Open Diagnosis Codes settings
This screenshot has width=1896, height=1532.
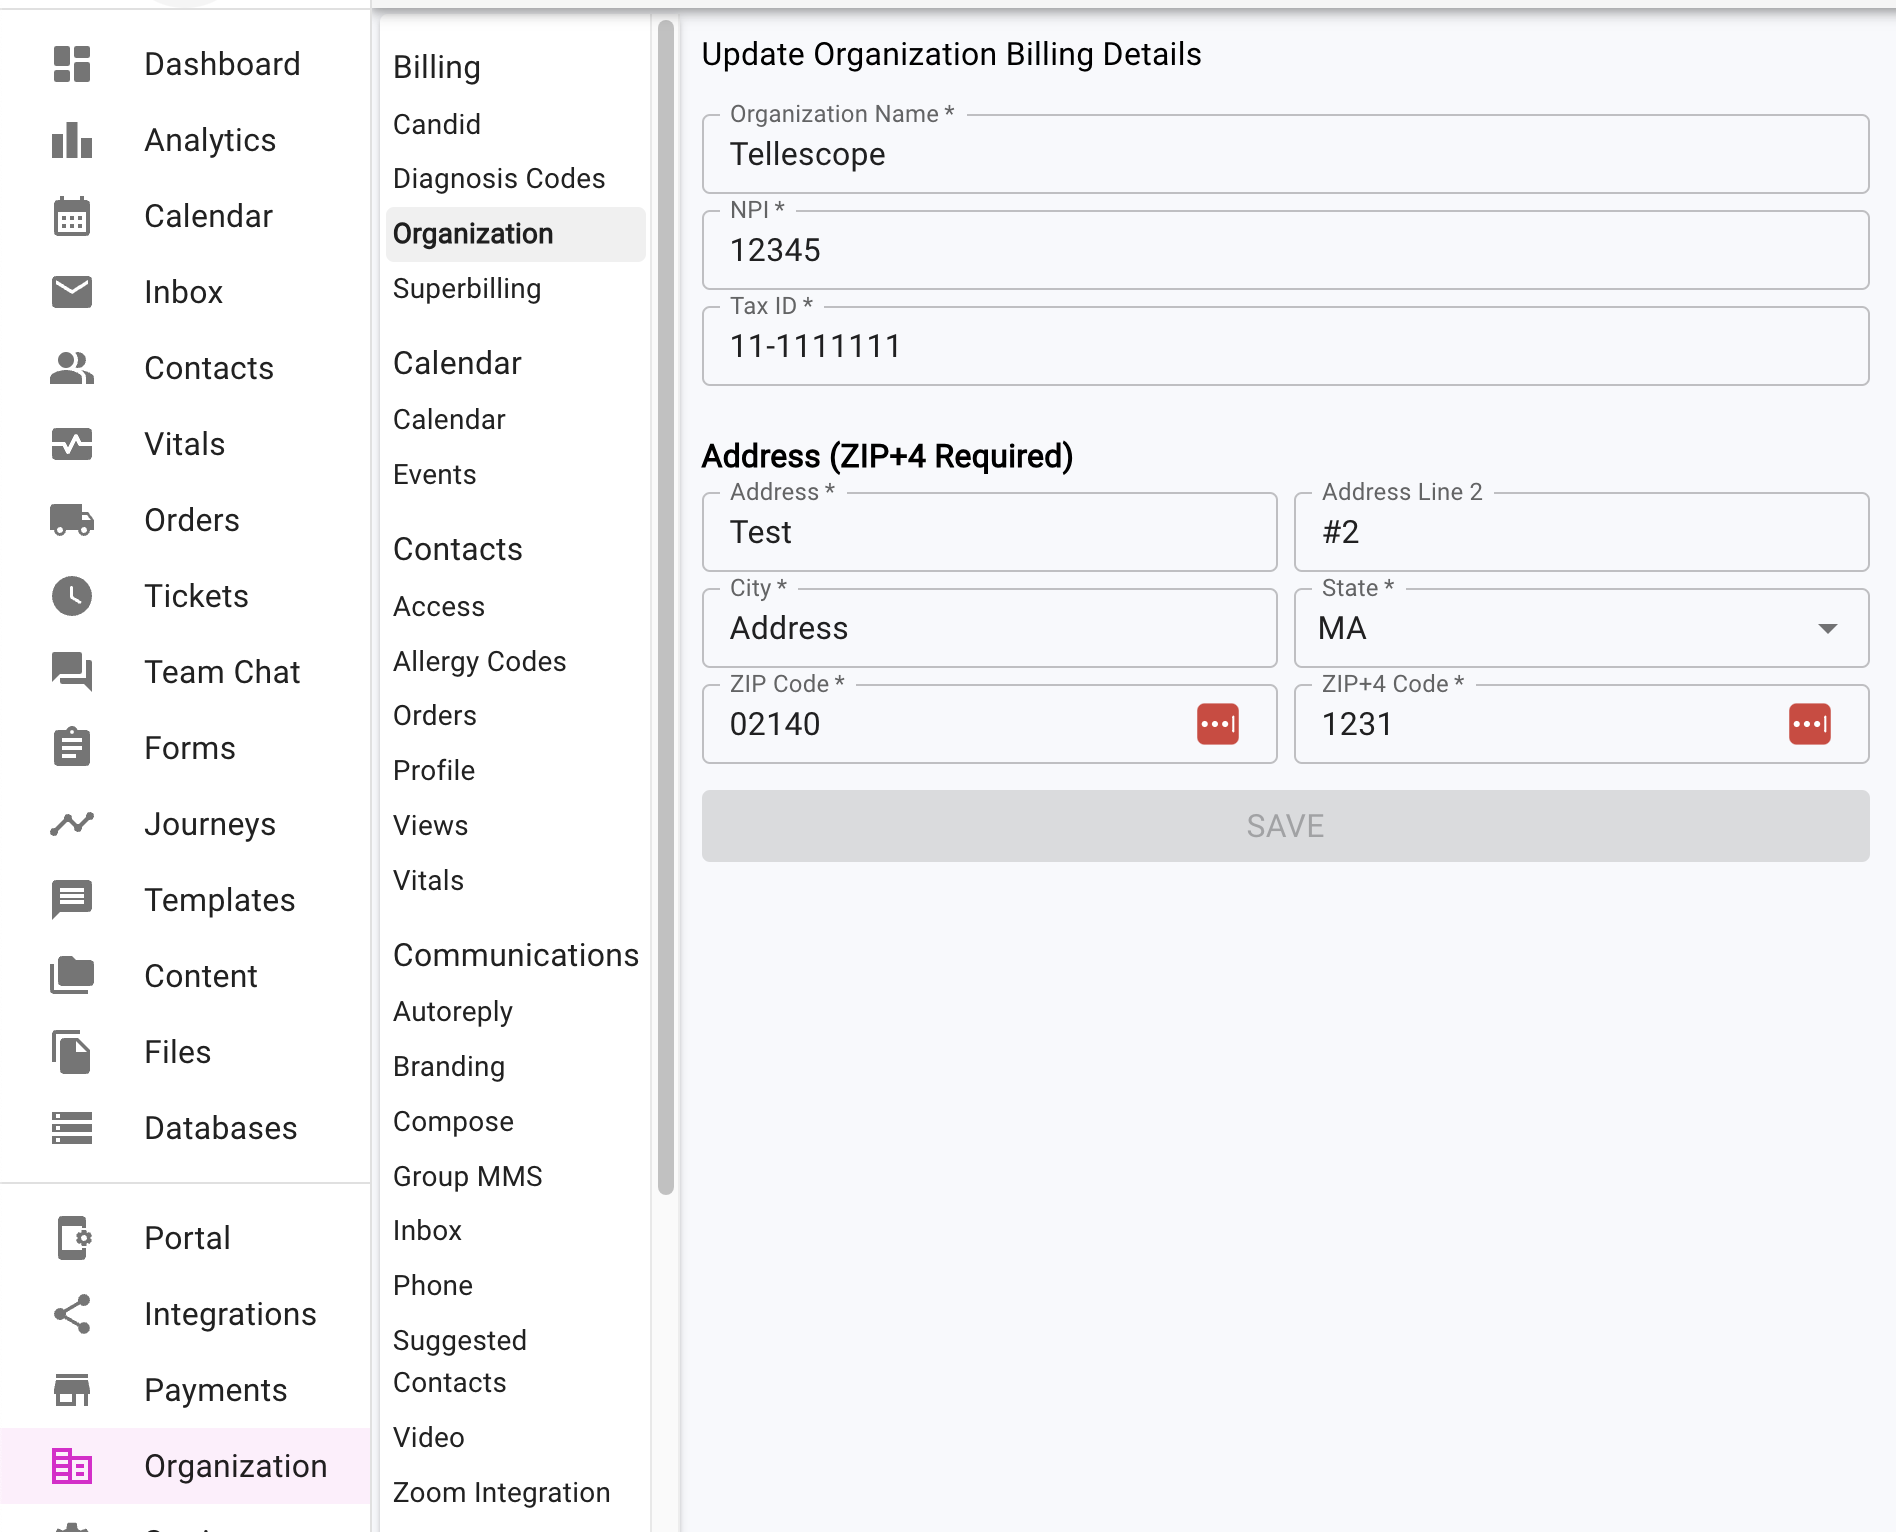click(499, 178)
